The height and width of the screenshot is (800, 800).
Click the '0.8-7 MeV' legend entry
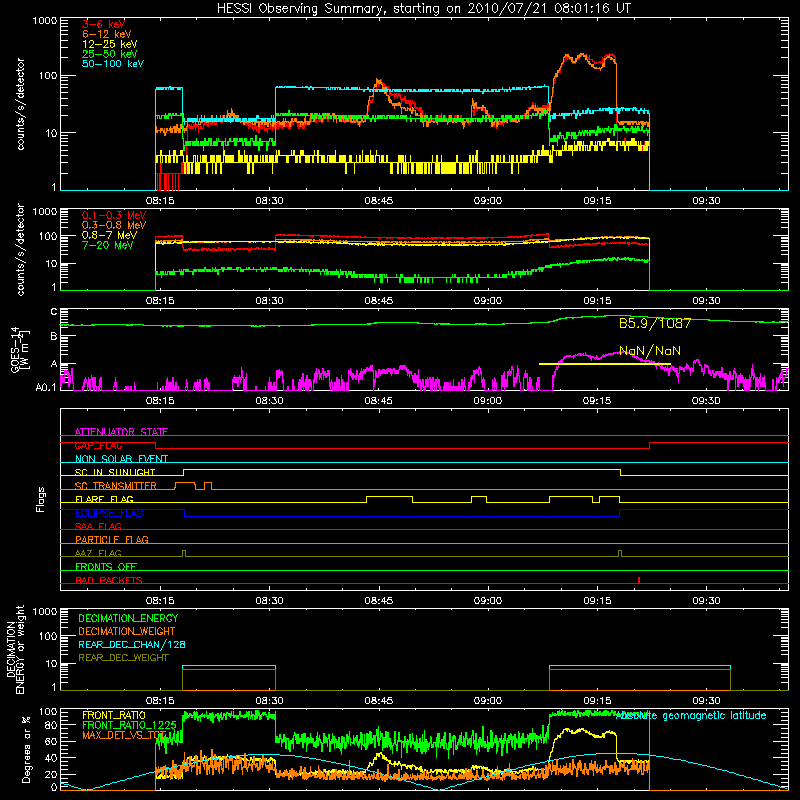click(x=109, y=235)
